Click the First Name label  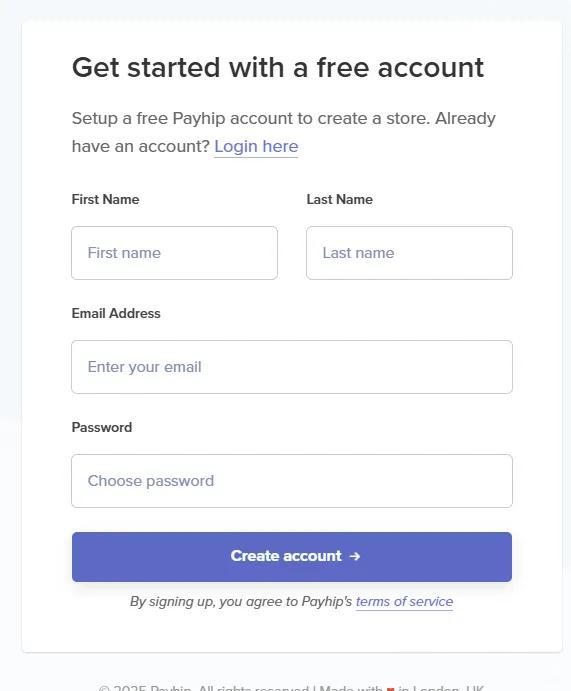pos(105,199)
